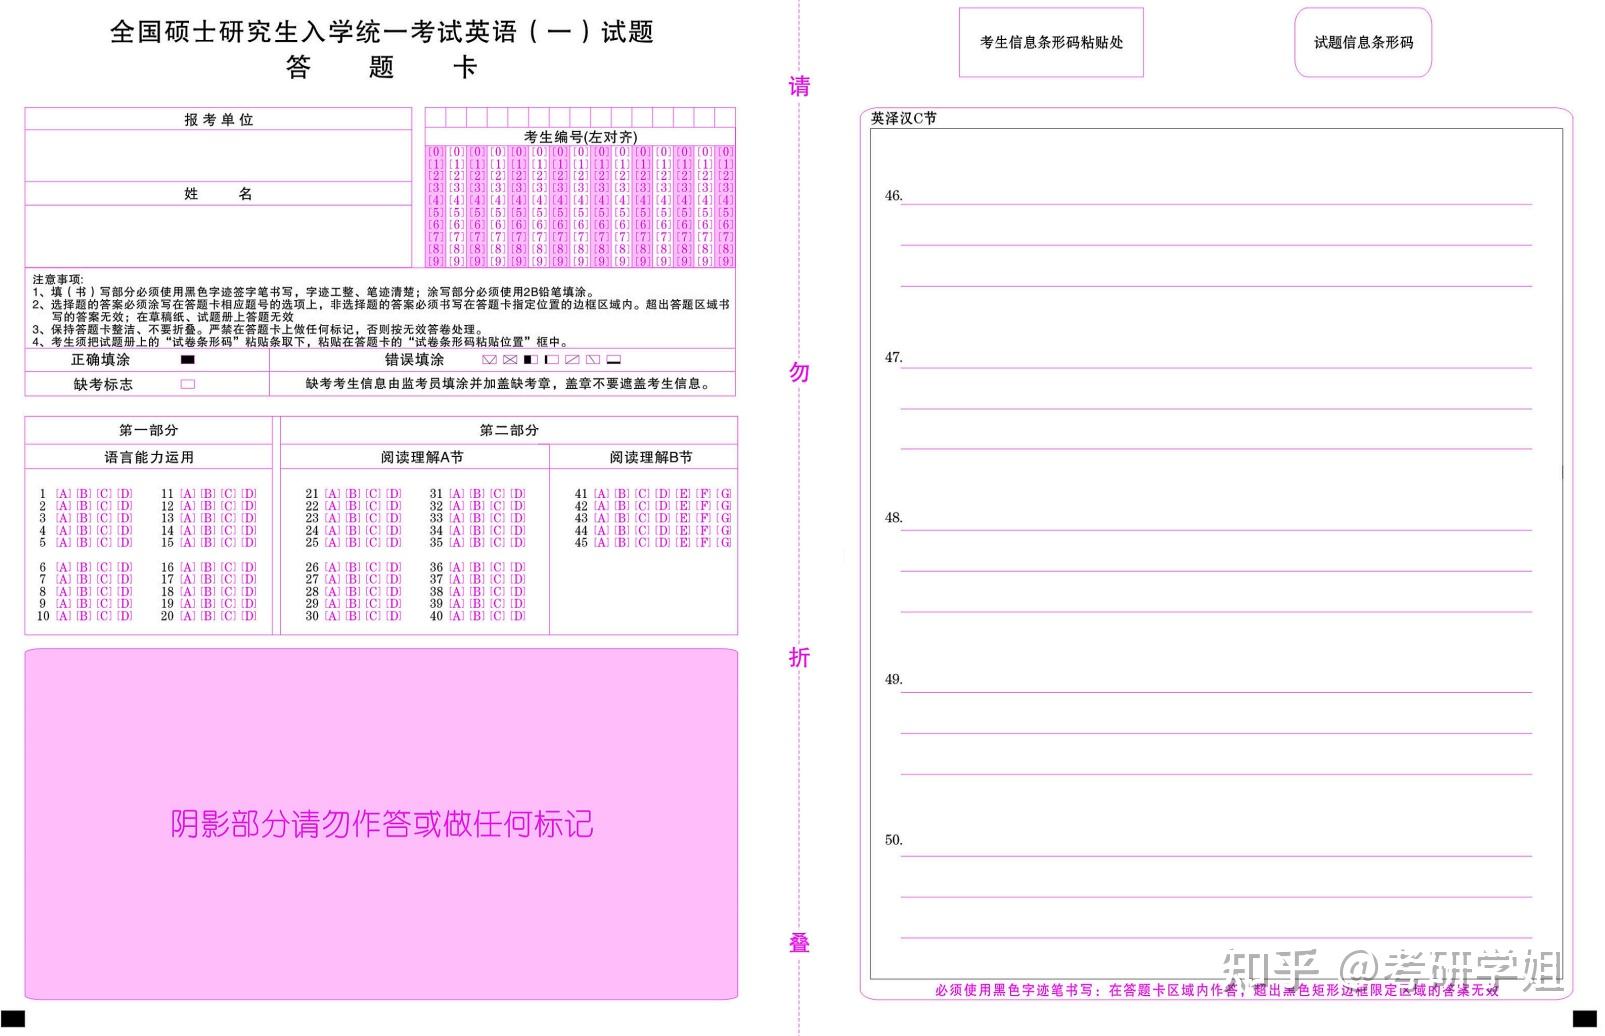Image resolution: width=1605 pixels, height=1036 pixels.
Task: Click the 试题信息条形码 rounded box
Action: 1363,42
